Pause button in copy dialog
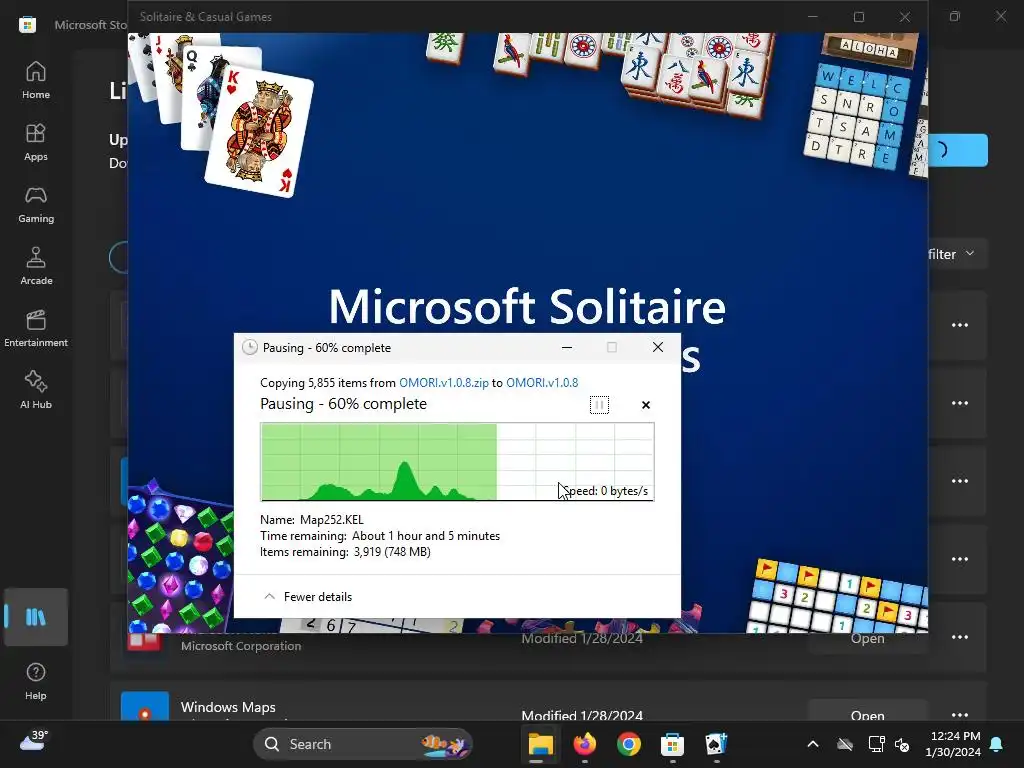This screenshot has width=1024, height=768. tap(599, 405)
